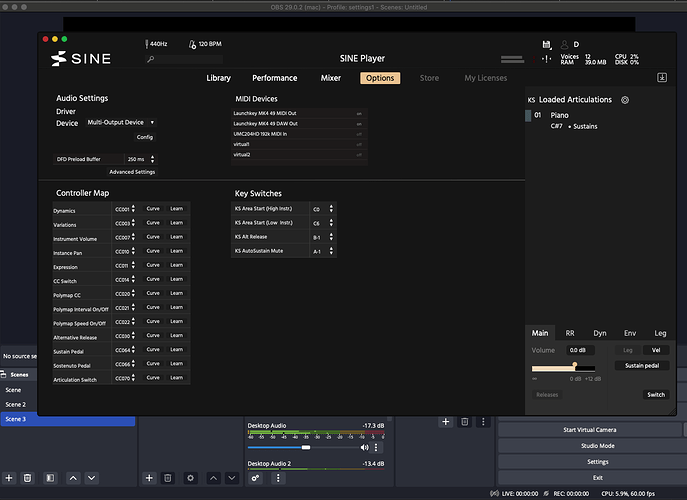Viewport: 687px width, 500px height.
Task: Remove selected scene with trash icon
Action: click(27, 479)
